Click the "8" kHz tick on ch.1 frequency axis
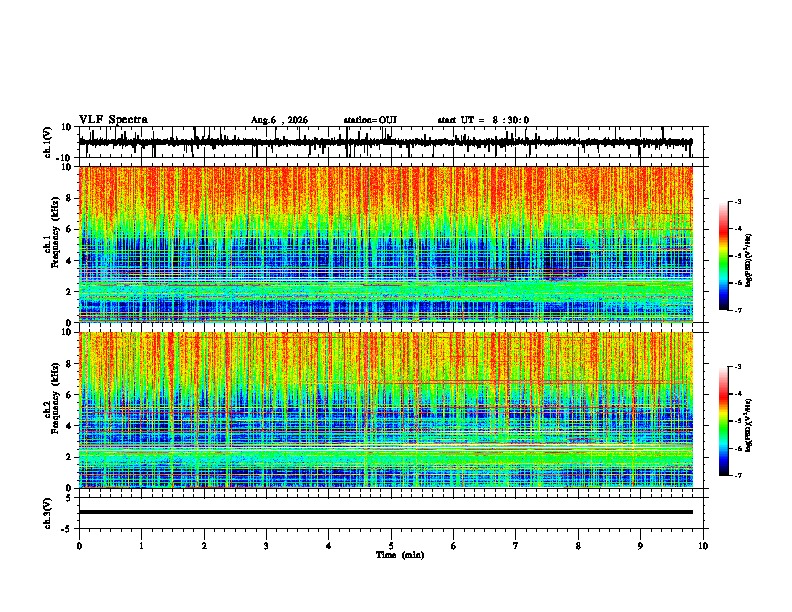The width and height of the screenshot is (792, 612). 69,198
